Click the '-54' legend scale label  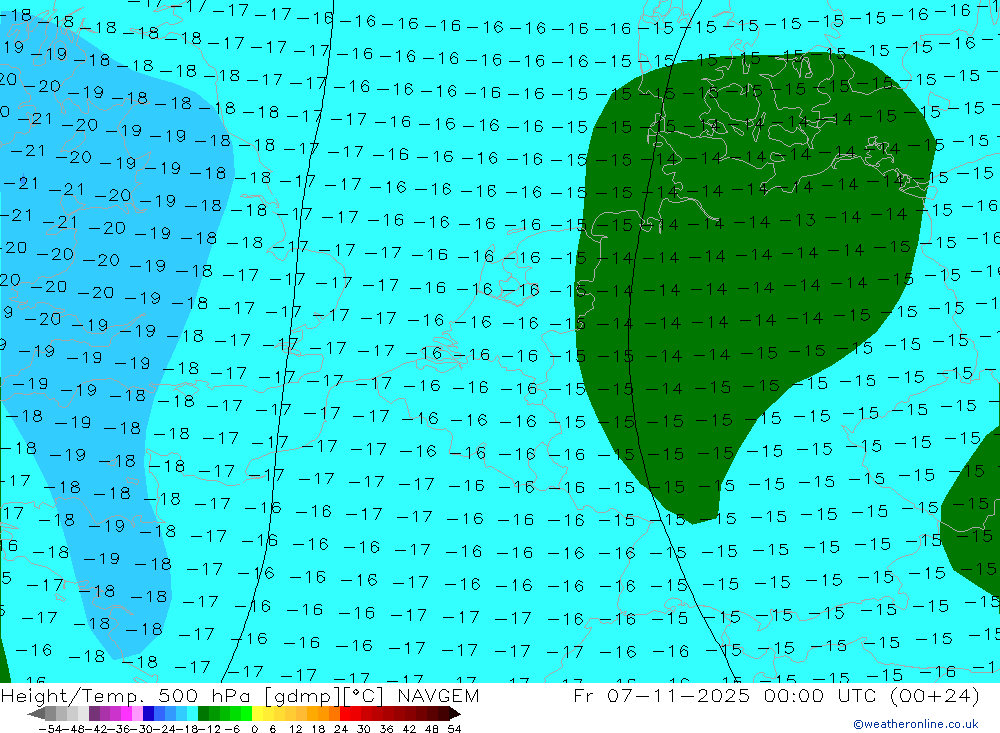(x=50, y=729)
